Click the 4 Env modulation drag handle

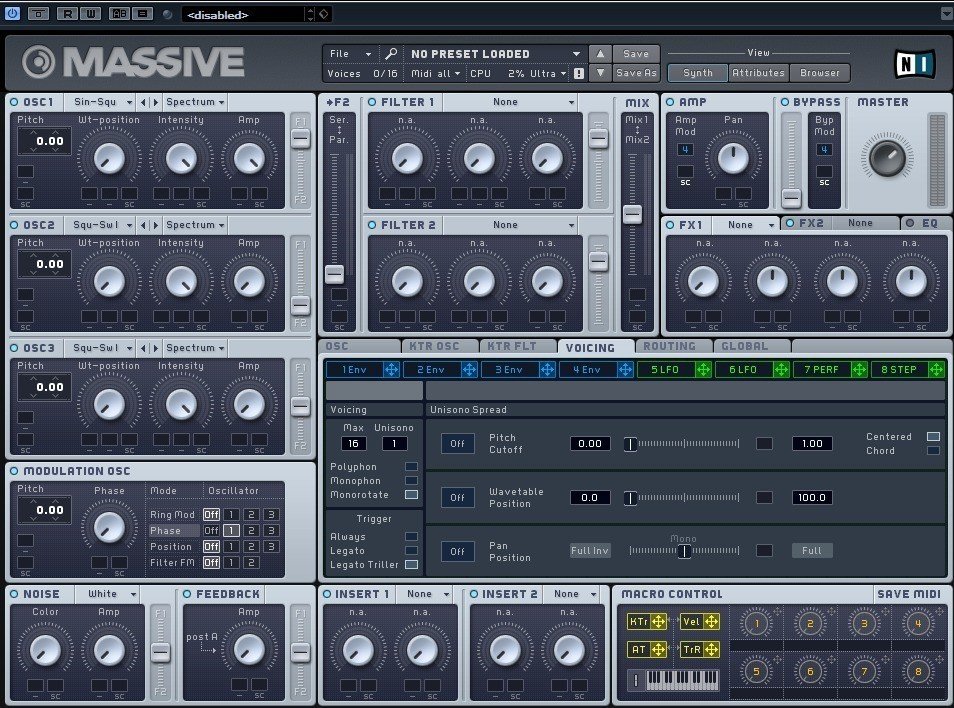(x=625, y=369)
